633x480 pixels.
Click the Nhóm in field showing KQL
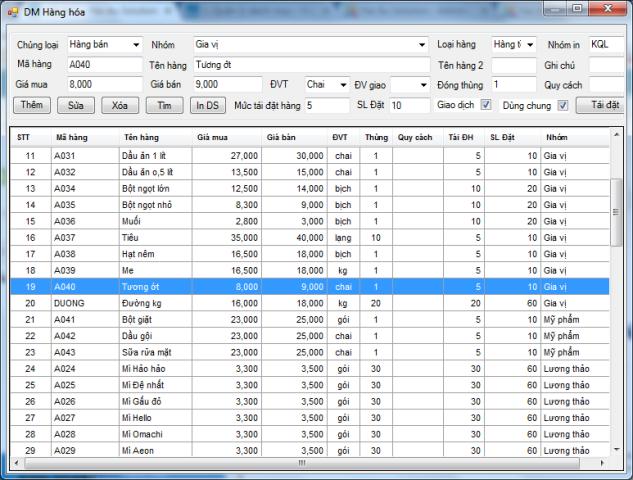point(607,44)
